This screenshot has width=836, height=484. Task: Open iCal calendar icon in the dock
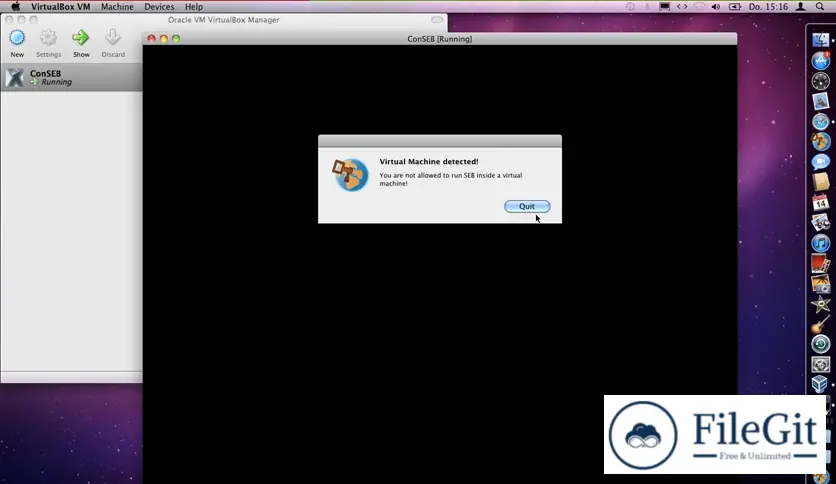(821, 202)
